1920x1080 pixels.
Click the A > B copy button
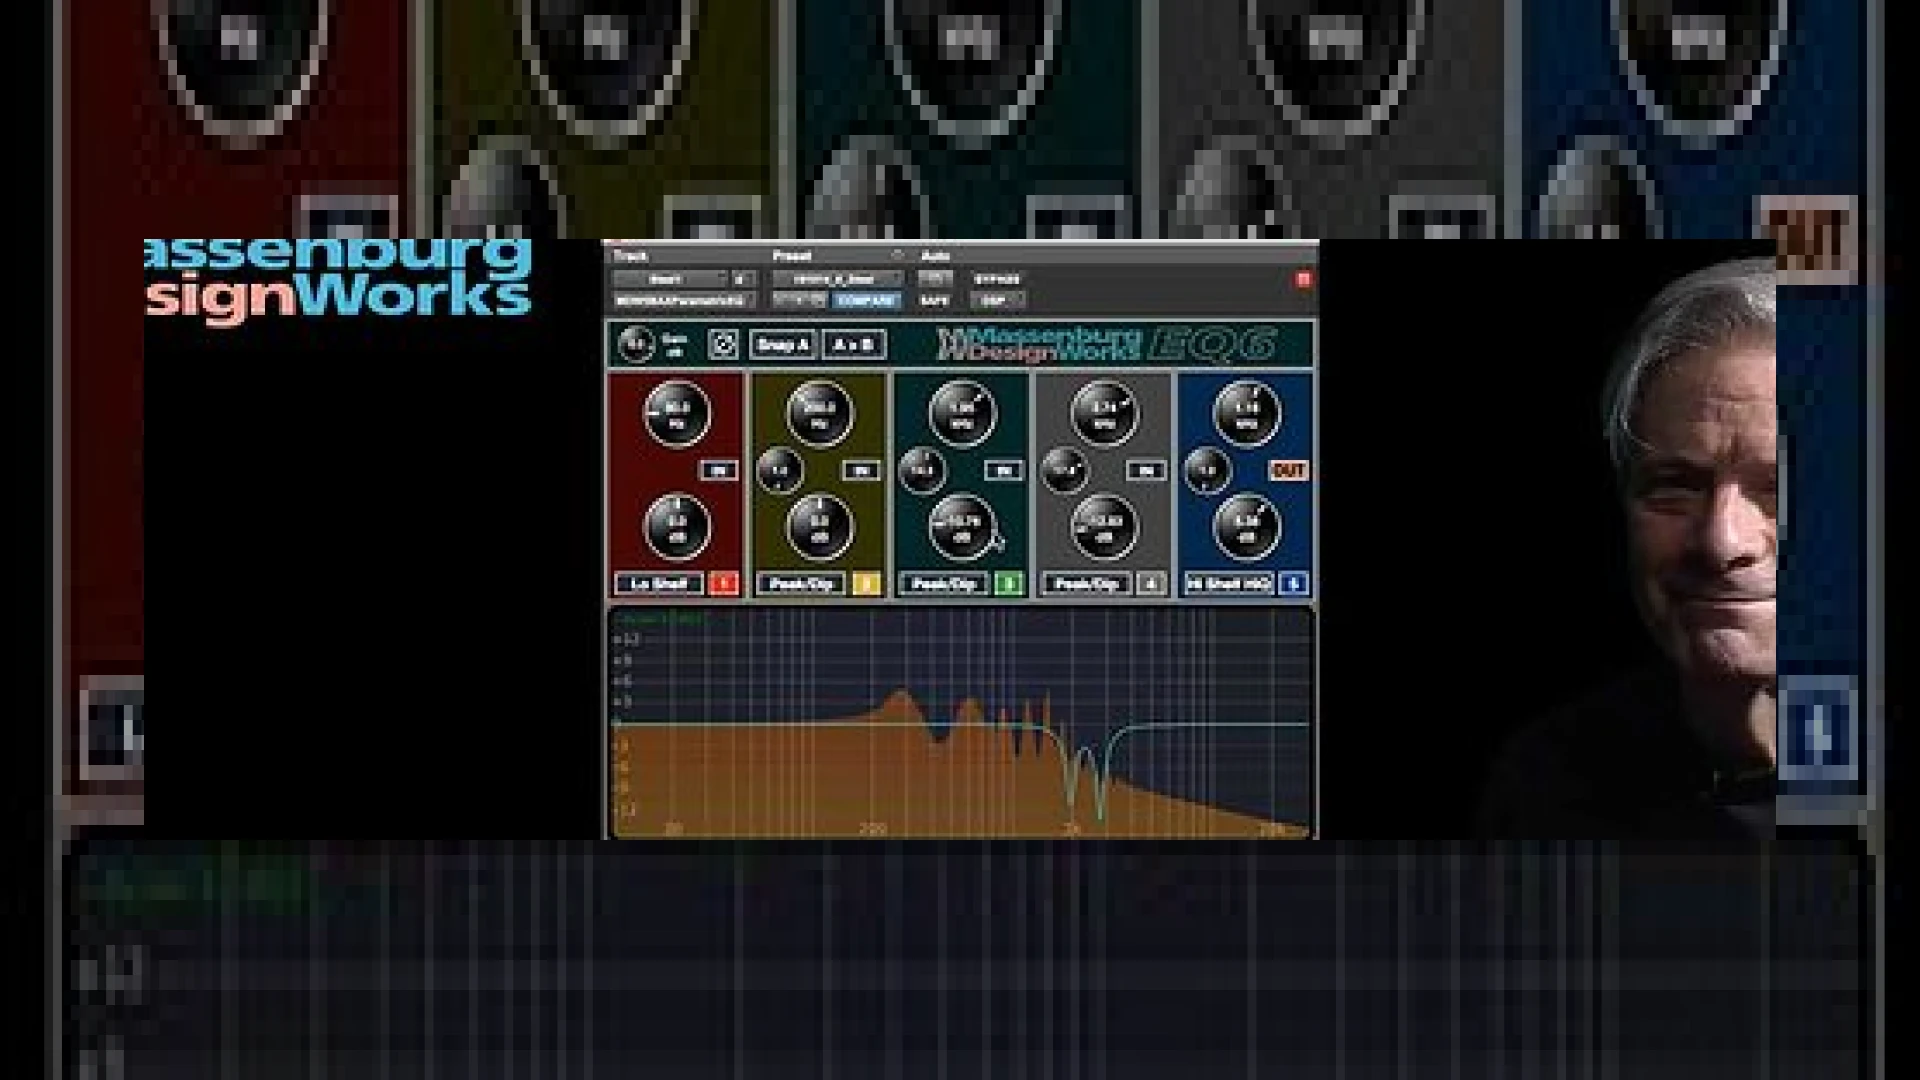point(853,345)
